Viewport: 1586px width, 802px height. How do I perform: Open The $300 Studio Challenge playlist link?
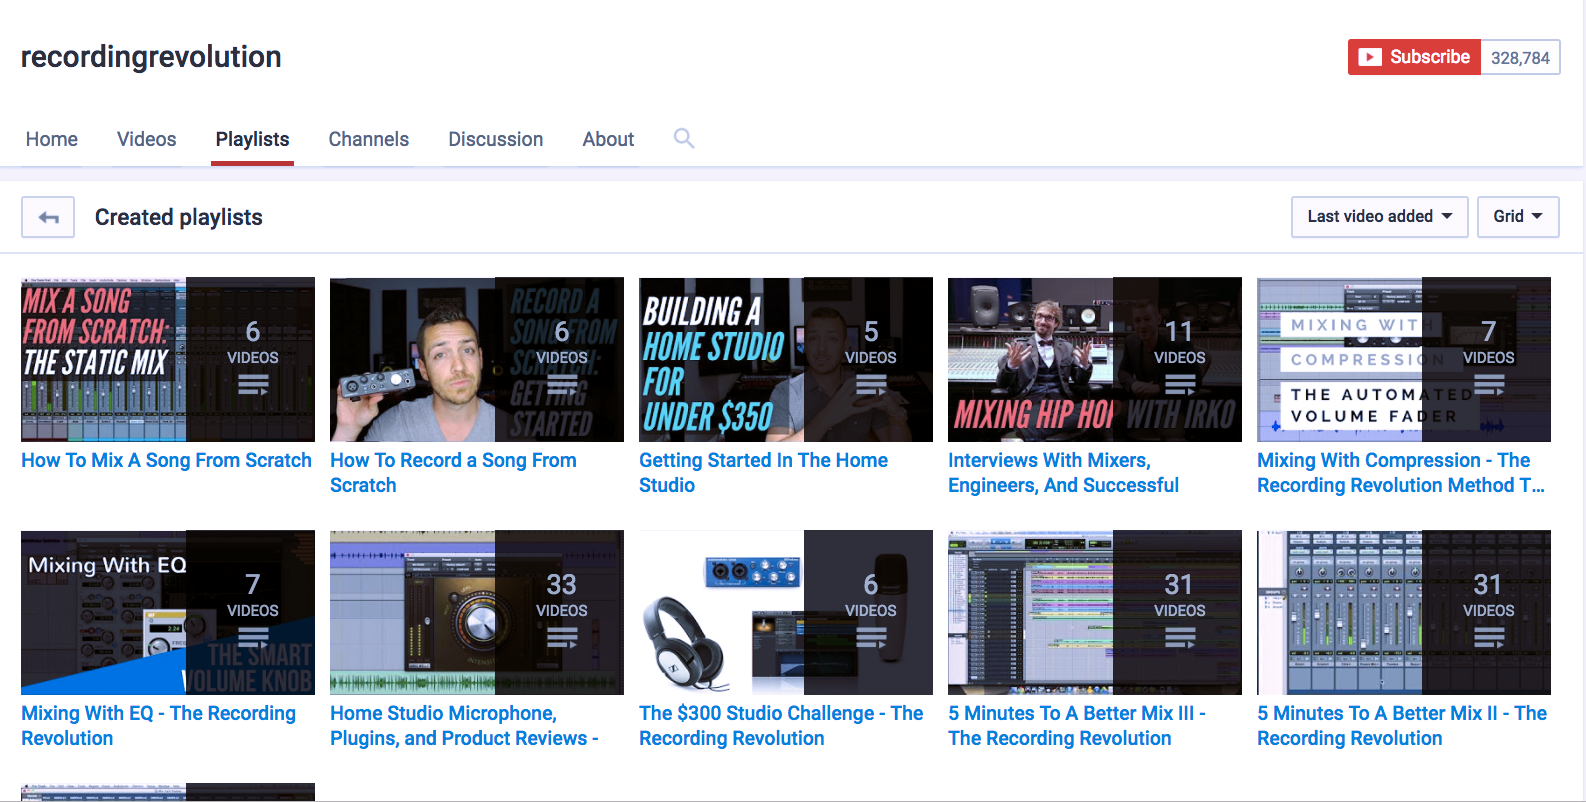(x=781, y=725)
